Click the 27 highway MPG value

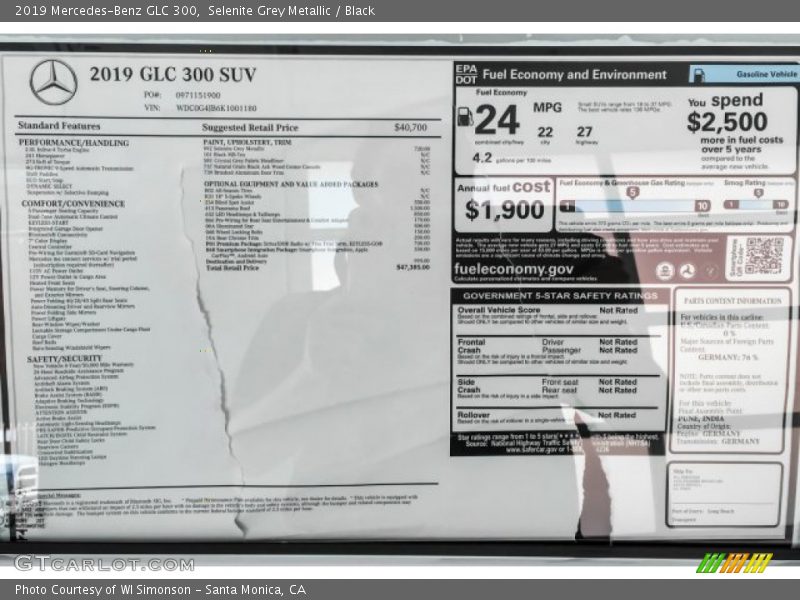(x=585, y=132)
